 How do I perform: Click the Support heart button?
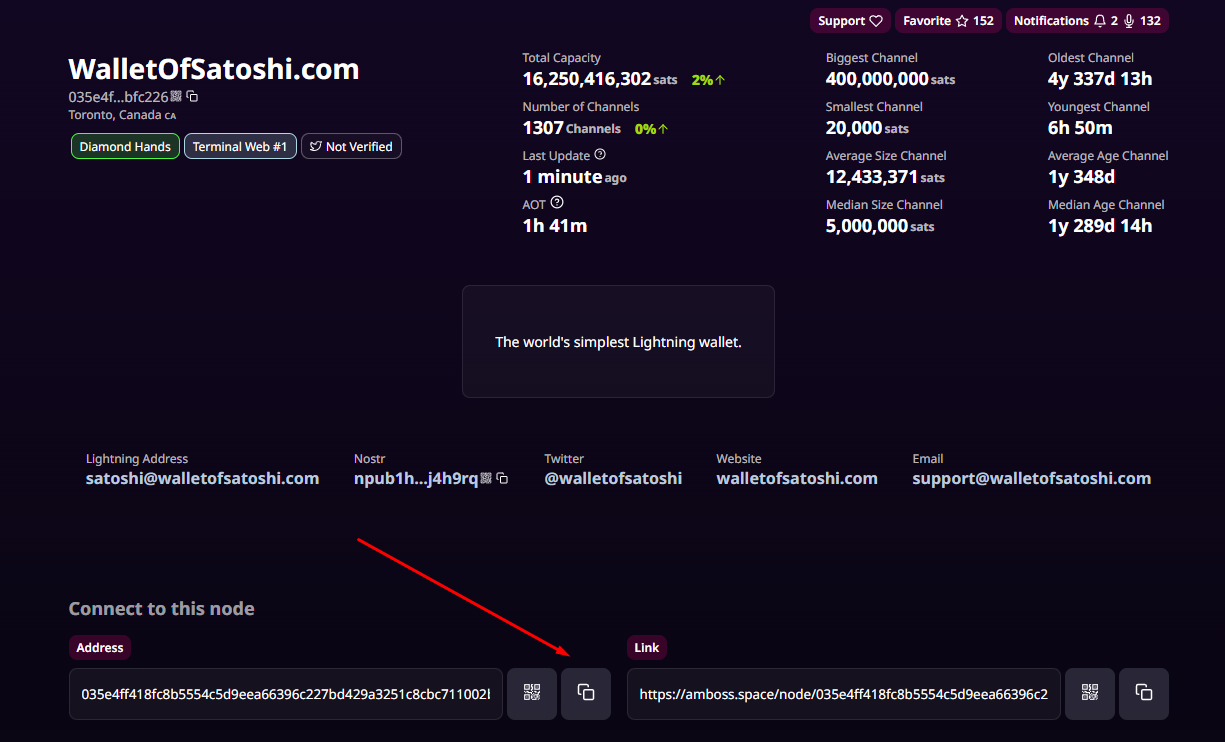pyautogui.click(x=850, y=21)
